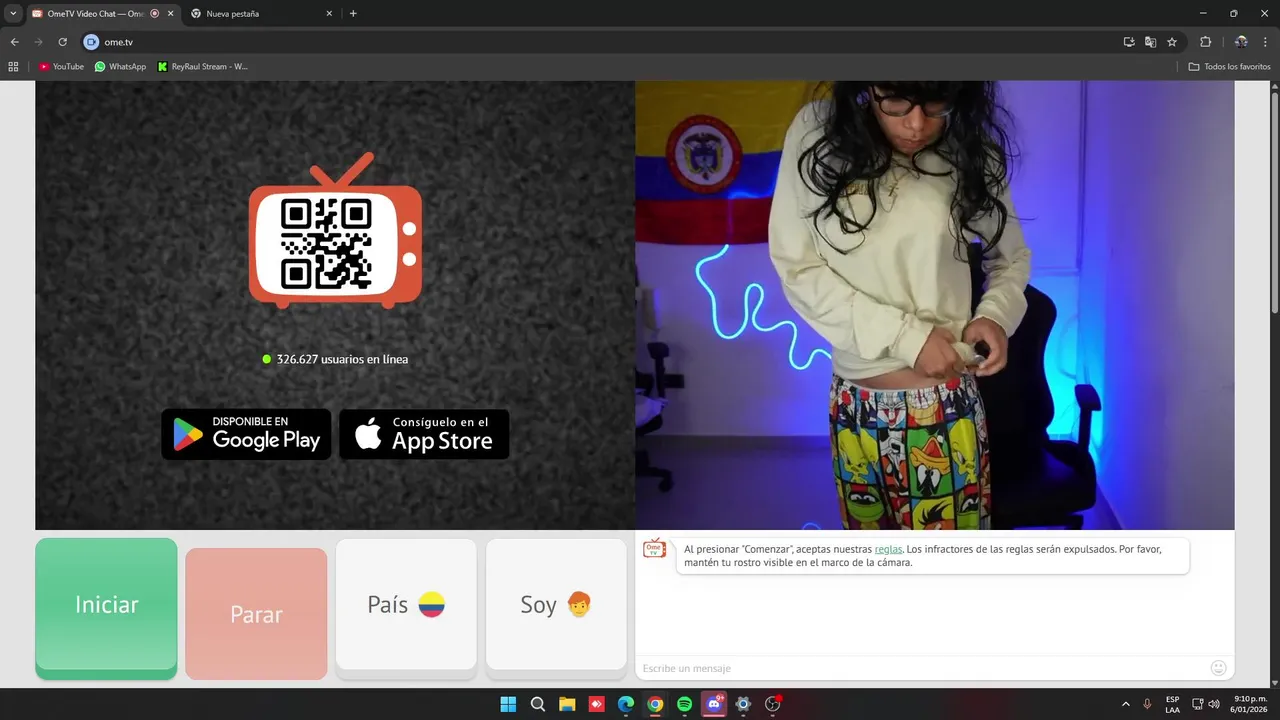
Task: Install the OmeTV app from address bar
Action: tap(1129, 42)
